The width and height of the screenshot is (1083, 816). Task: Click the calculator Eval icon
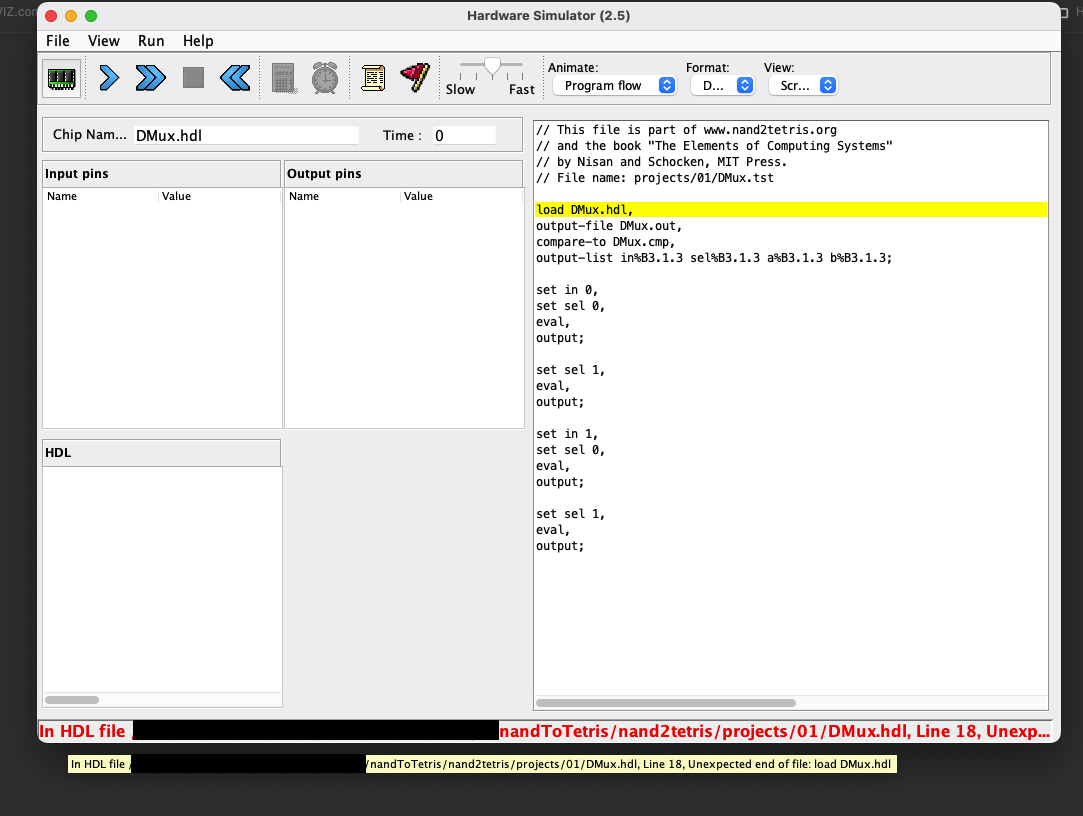point(283,78)
